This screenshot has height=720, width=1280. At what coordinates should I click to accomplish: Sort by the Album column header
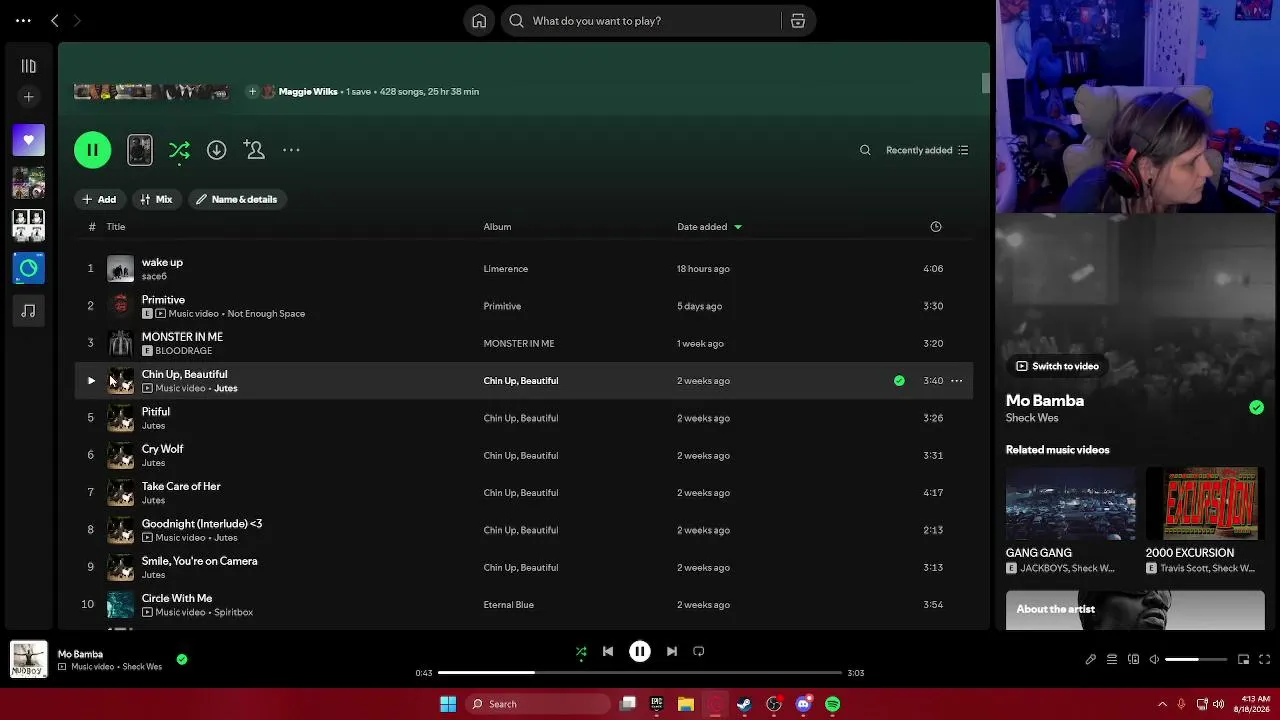click(x=497, y=227)
